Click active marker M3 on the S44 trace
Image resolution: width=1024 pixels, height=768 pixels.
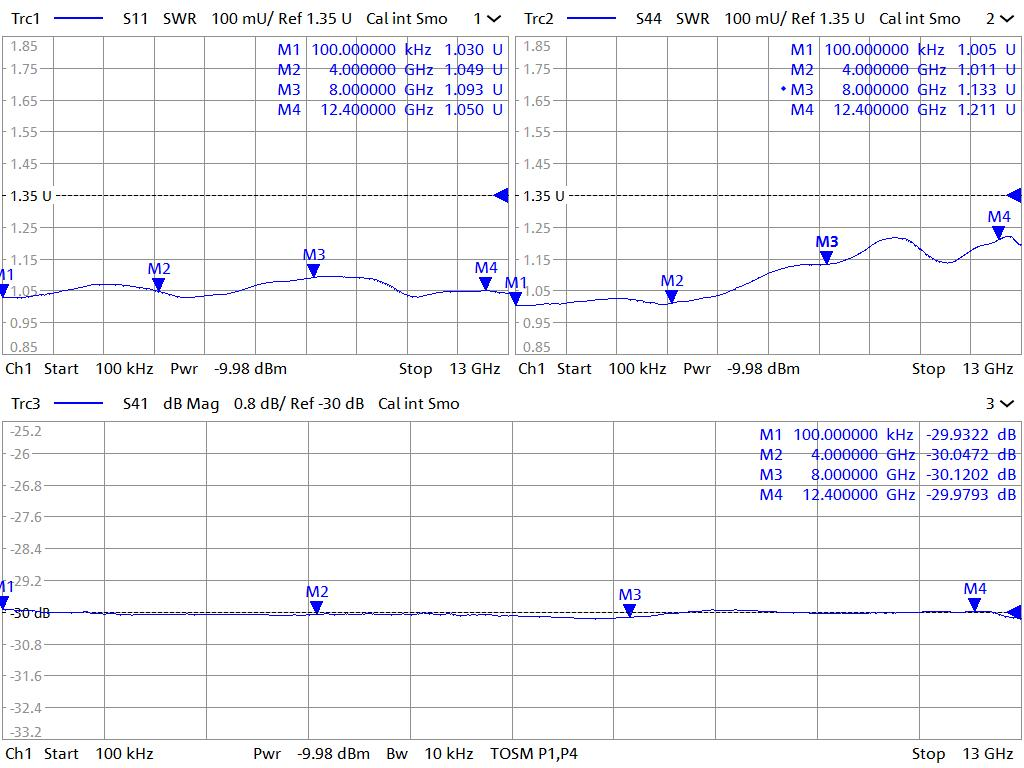(826, 257)
